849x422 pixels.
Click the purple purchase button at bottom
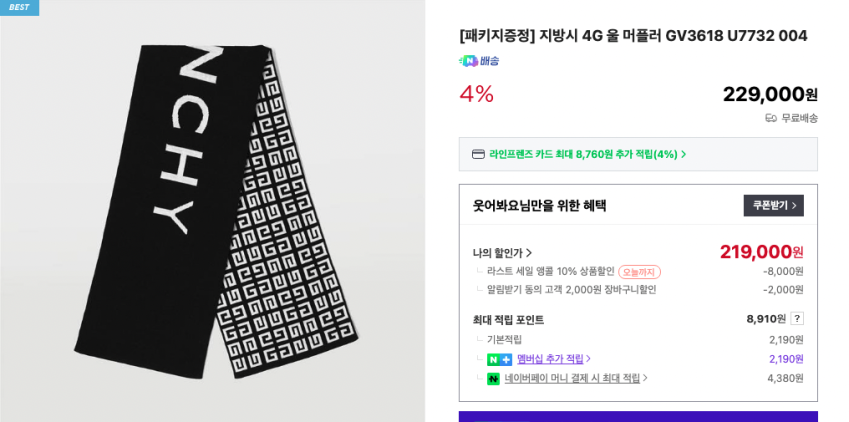638,416
